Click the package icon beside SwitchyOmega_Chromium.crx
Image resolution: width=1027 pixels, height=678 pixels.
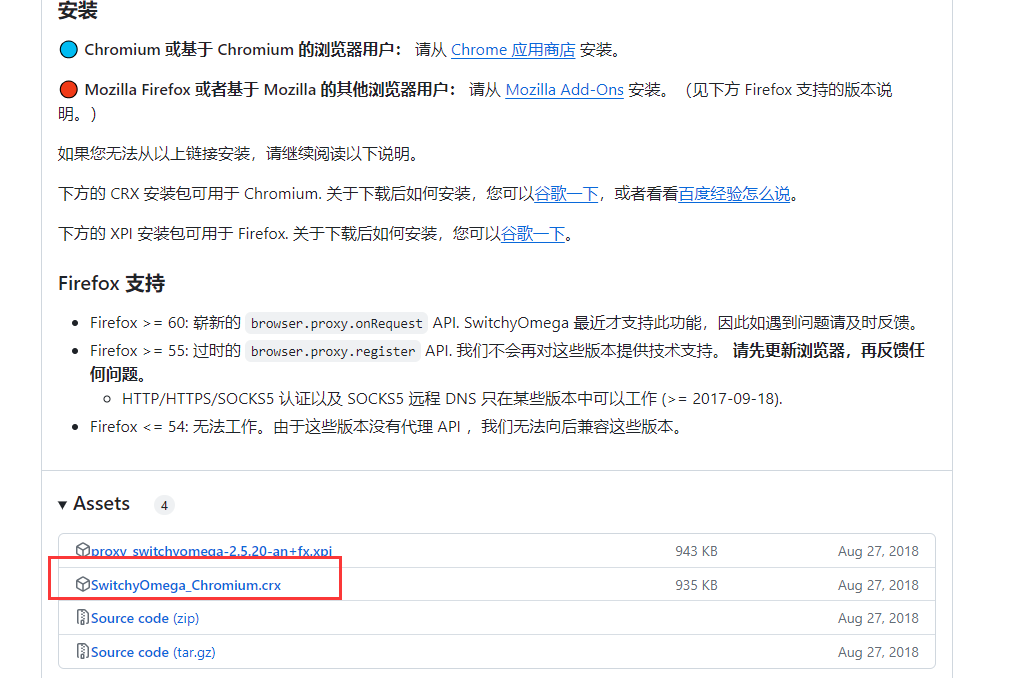pyautogui.click(x=83, y=584)
